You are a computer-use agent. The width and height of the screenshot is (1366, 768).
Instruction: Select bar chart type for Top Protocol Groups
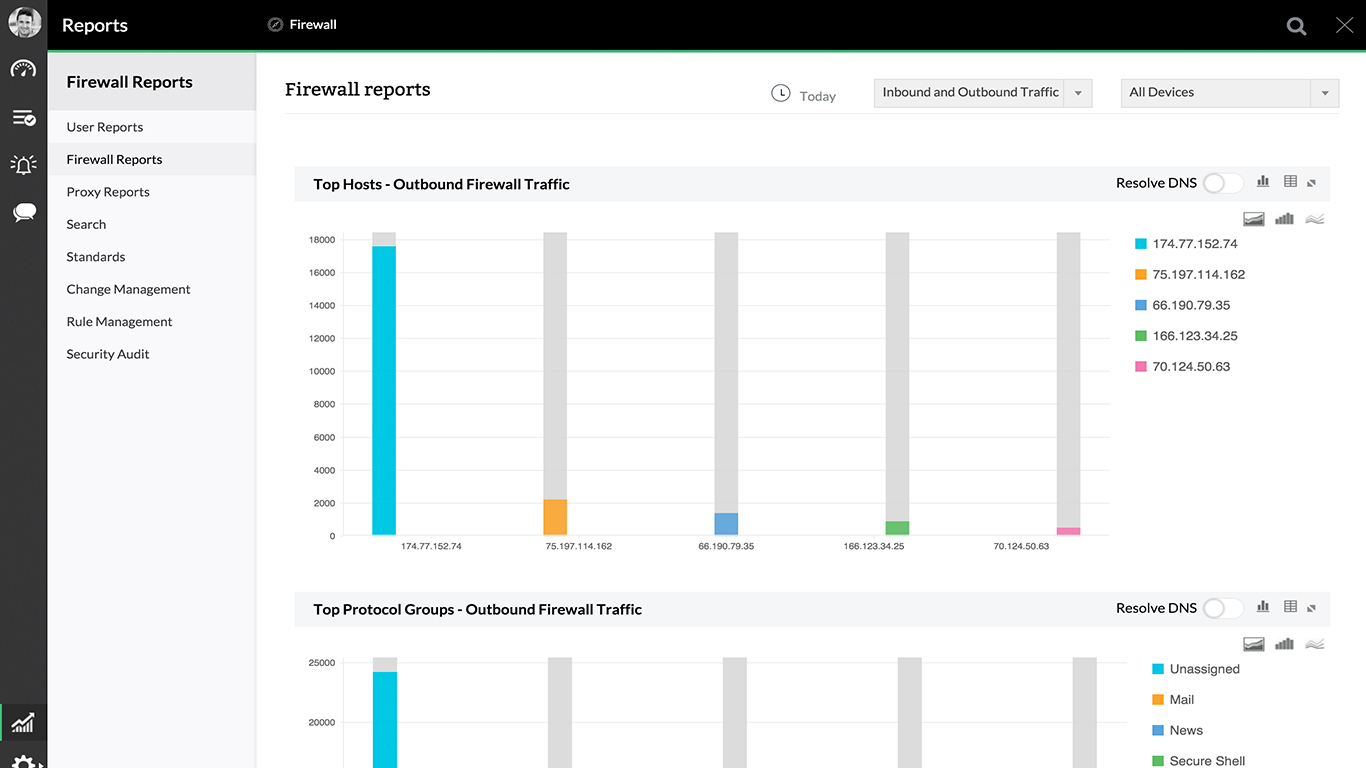click(1285, 644)
